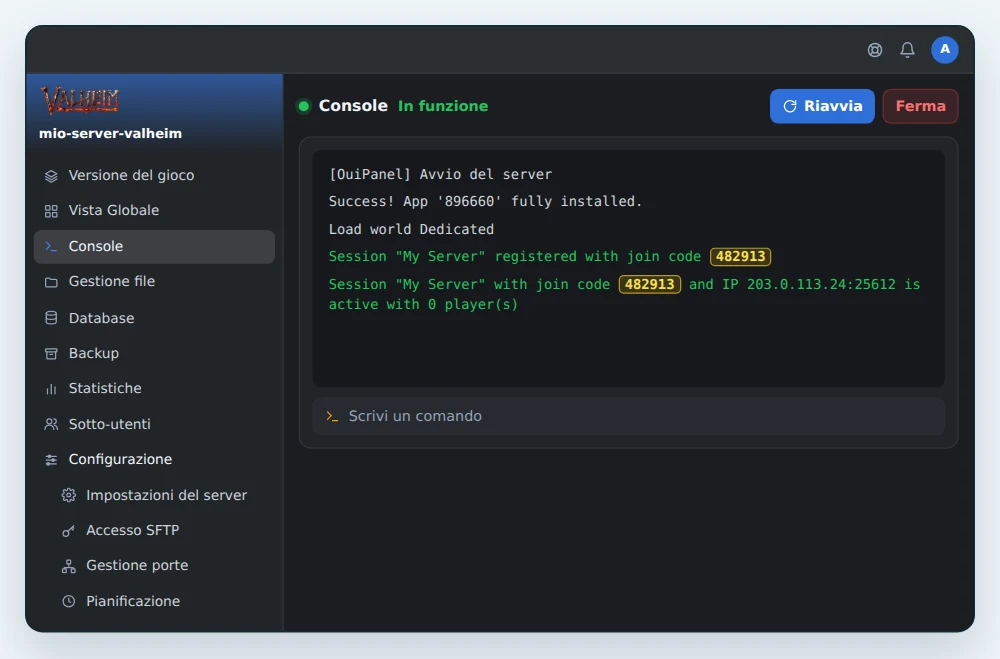
Task: Click the bar chart icon beside Statistiche
Action: coord(51,389)
